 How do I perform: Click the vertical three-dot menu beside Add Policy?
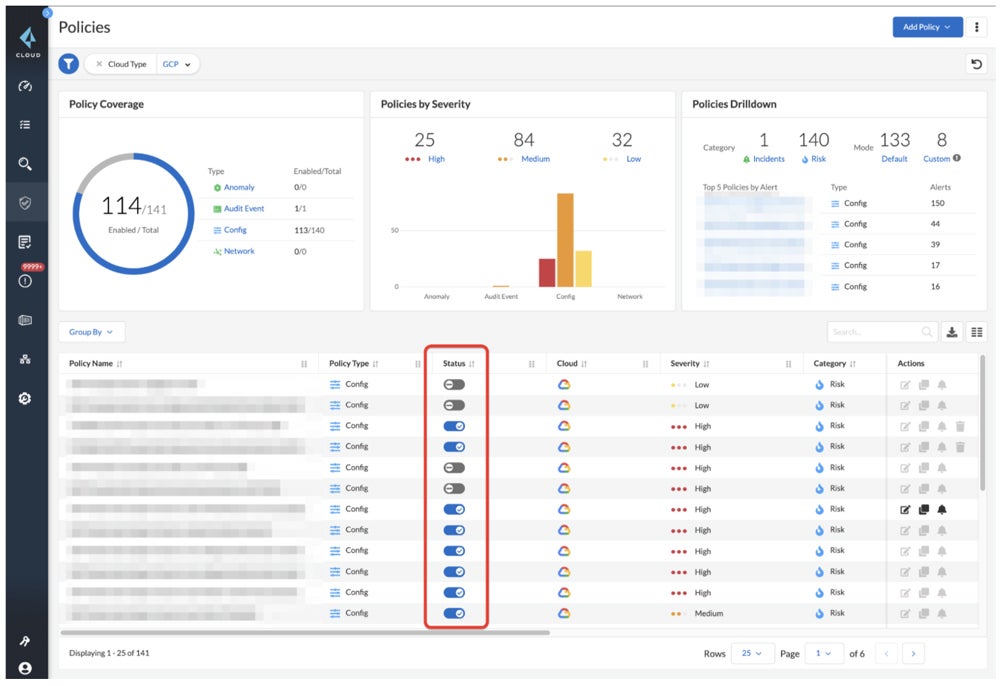(x=977, y=27)
